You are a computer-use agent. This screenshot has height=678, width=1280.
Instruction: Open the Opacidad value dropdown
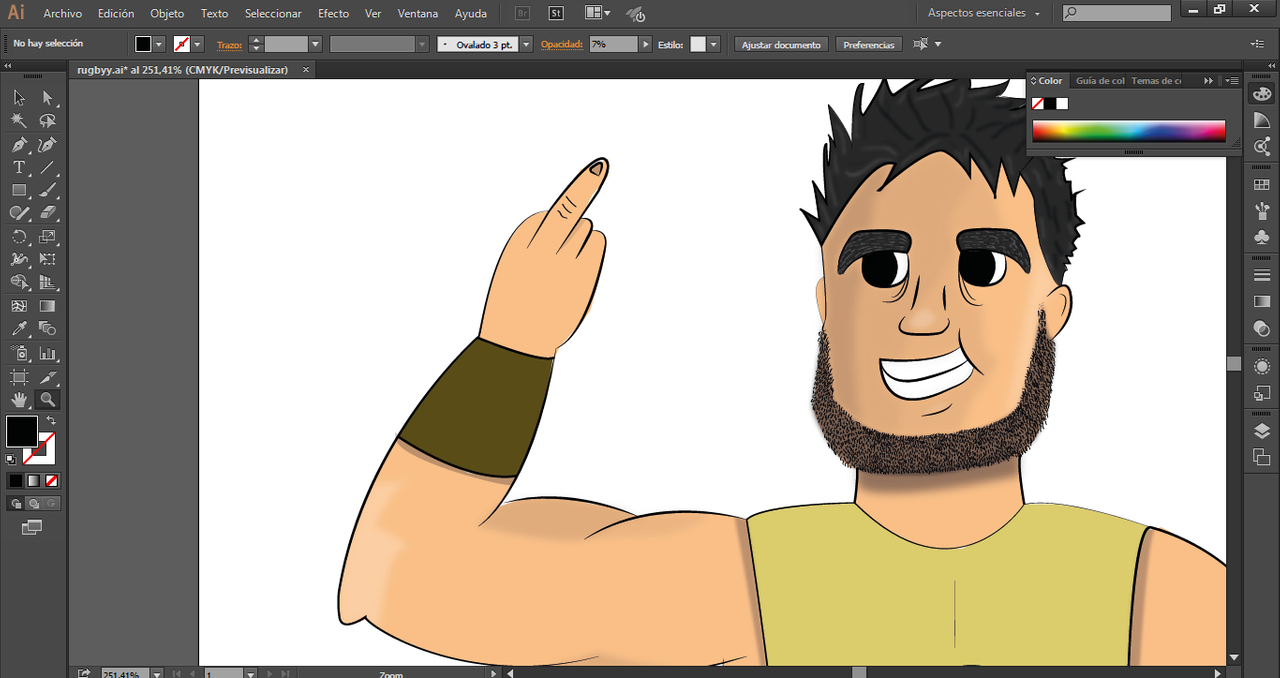[646, 44]
